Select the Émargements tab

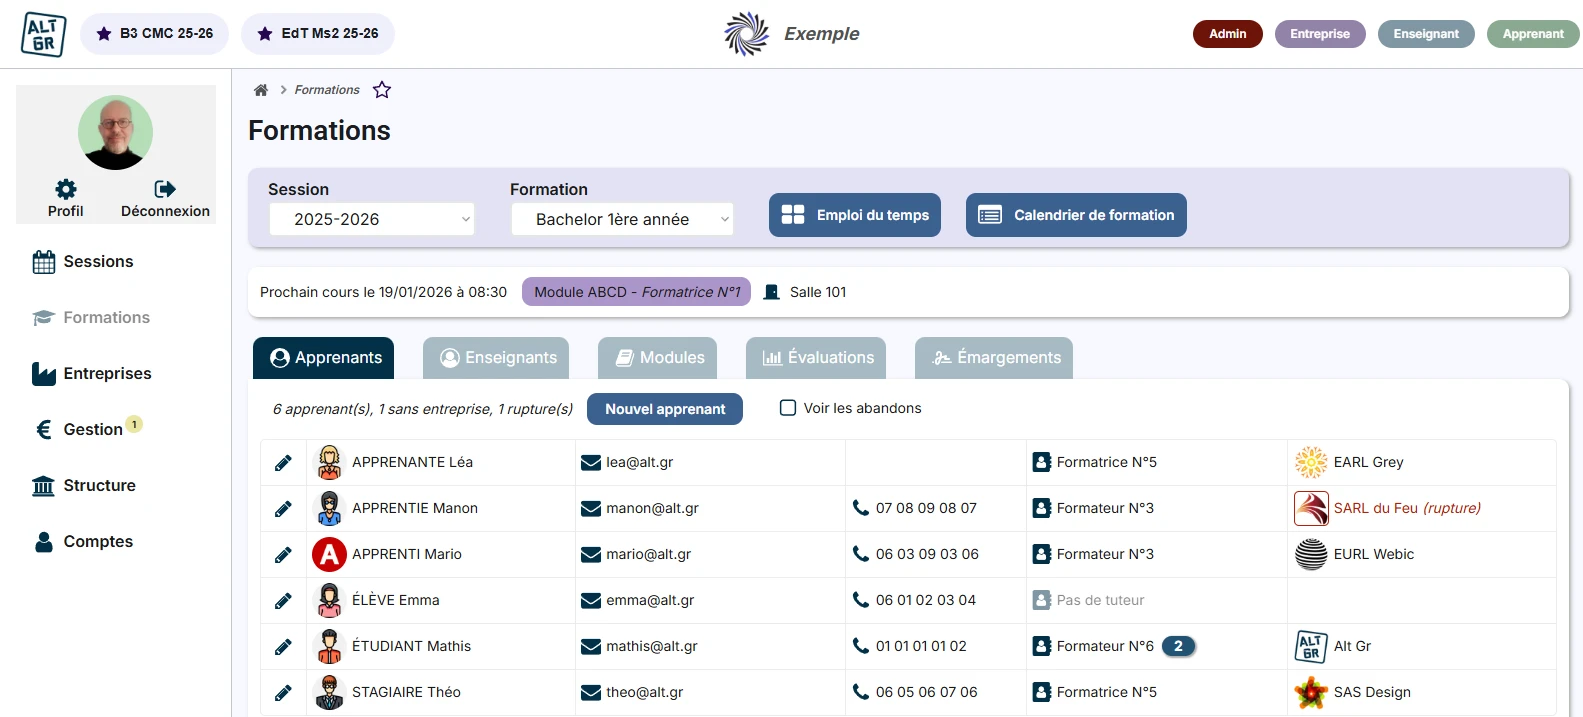click(x=994, y=358)
